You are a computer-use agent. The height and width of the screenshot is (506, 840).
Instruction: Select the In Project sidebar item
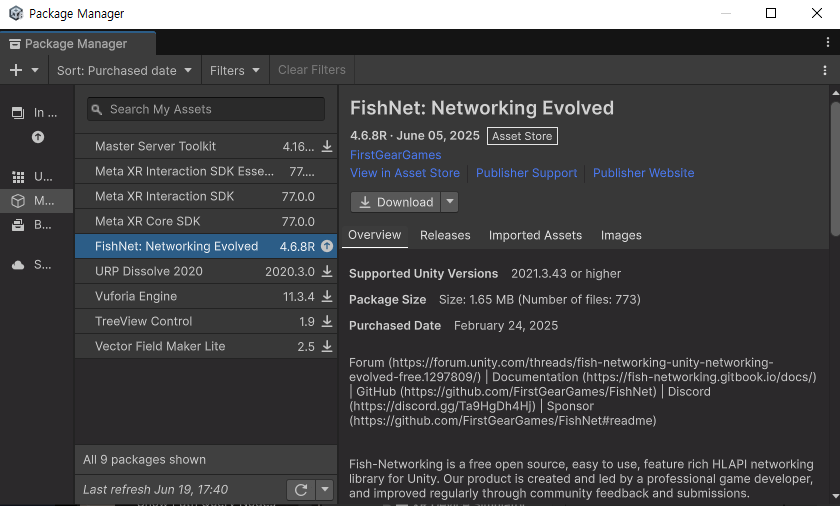(x=36, y=112)
